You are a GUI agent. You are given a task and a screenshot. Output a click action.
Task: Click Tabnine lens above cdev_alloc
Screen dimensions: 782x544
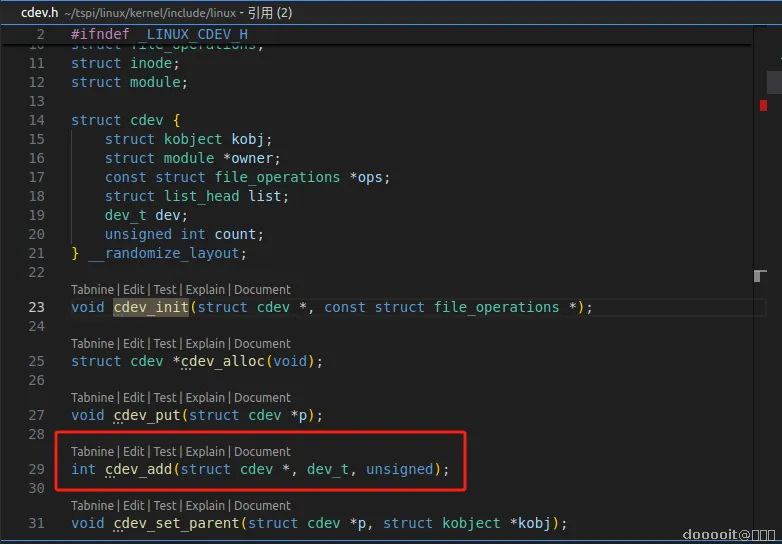93,344
